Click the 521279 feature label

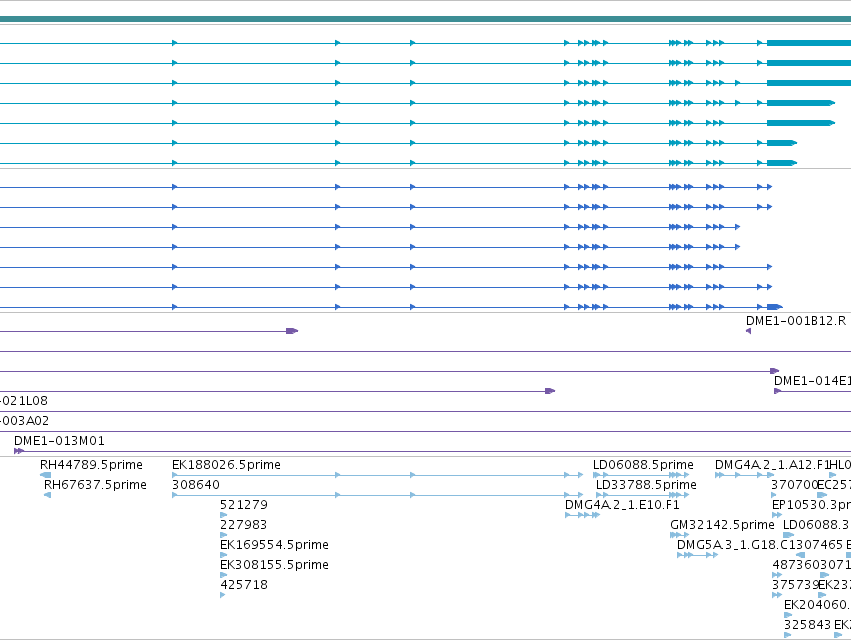point(244,505)
